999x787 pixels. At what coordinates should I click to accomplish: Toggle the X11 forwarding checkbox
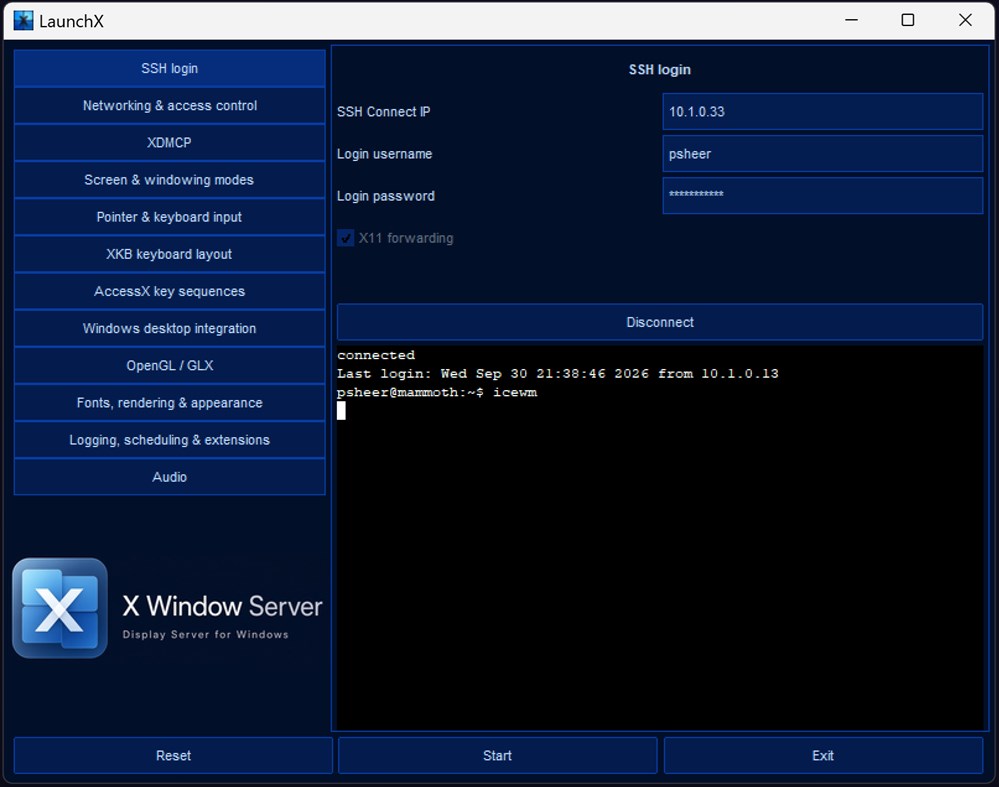coord(345,238)
